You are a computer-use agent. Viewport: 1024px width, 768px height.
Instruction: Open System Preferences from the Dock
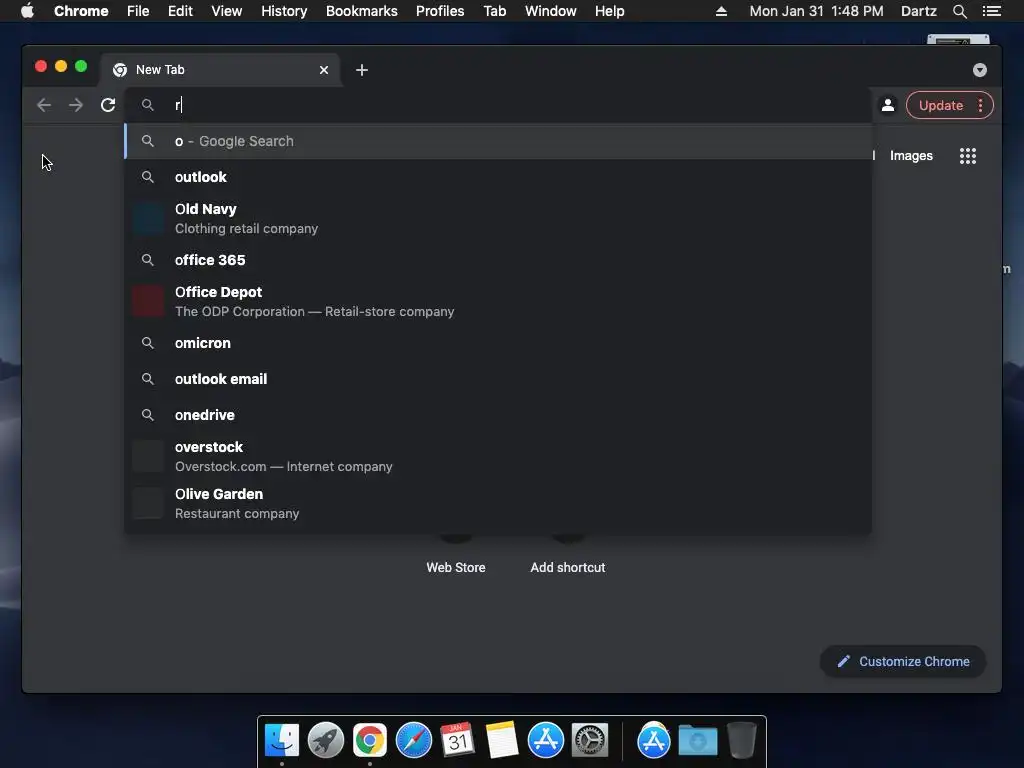pyautogui.click(x=590, y=741)
